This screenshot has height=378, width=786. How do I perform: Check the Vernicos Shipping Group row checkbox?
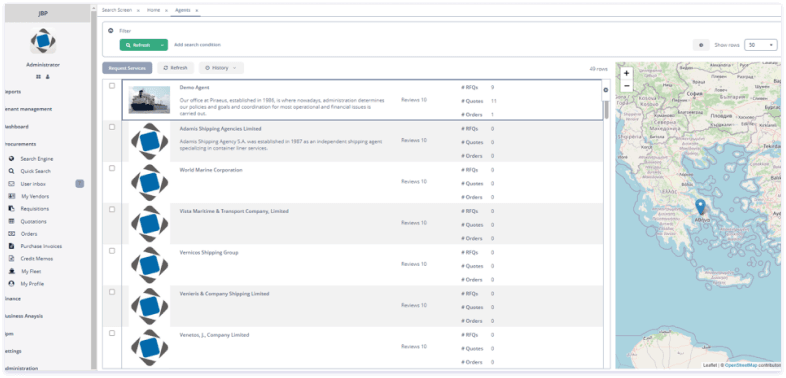[x=112, y=251]
